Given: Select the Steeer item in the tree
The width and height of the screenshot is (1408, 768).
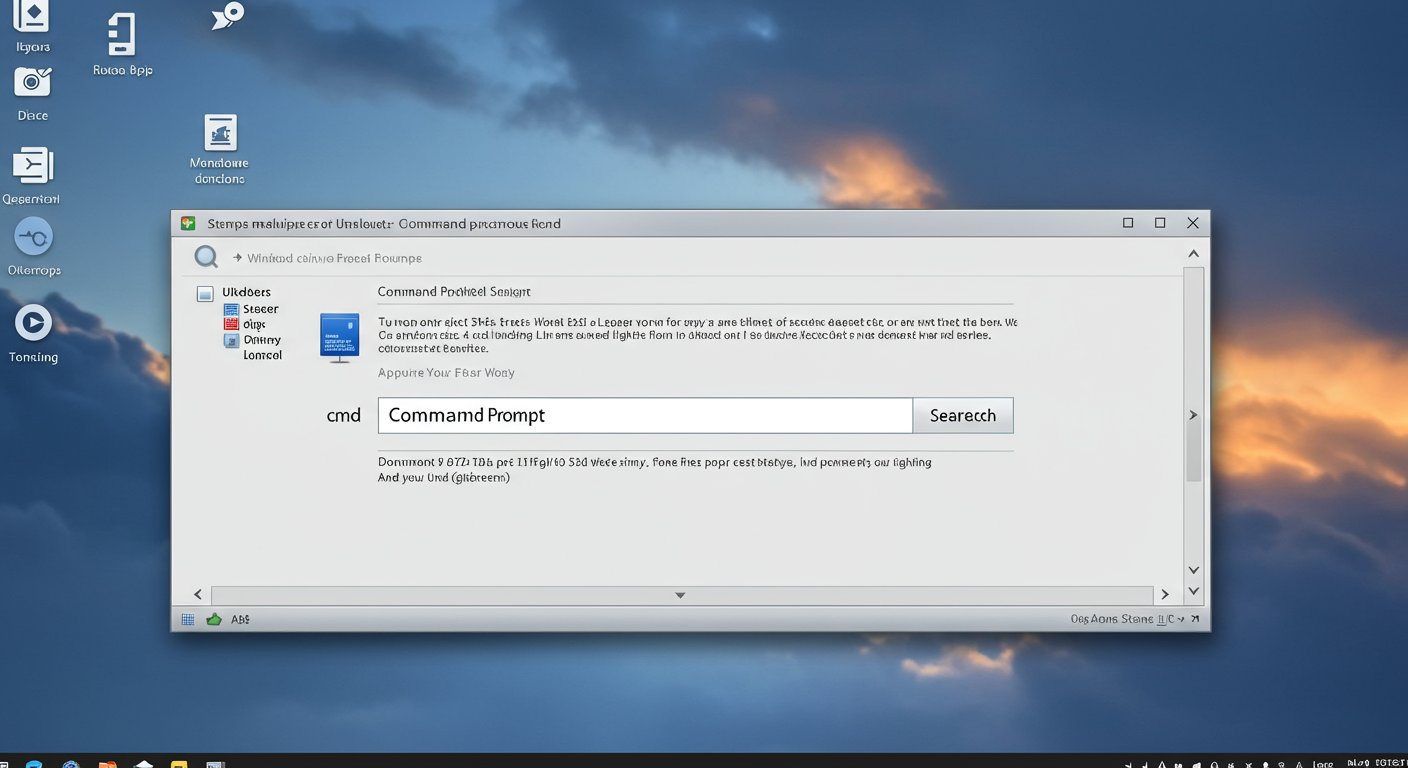Looking at the screenshot, I should pyautogui.click(x=260, y=309).
